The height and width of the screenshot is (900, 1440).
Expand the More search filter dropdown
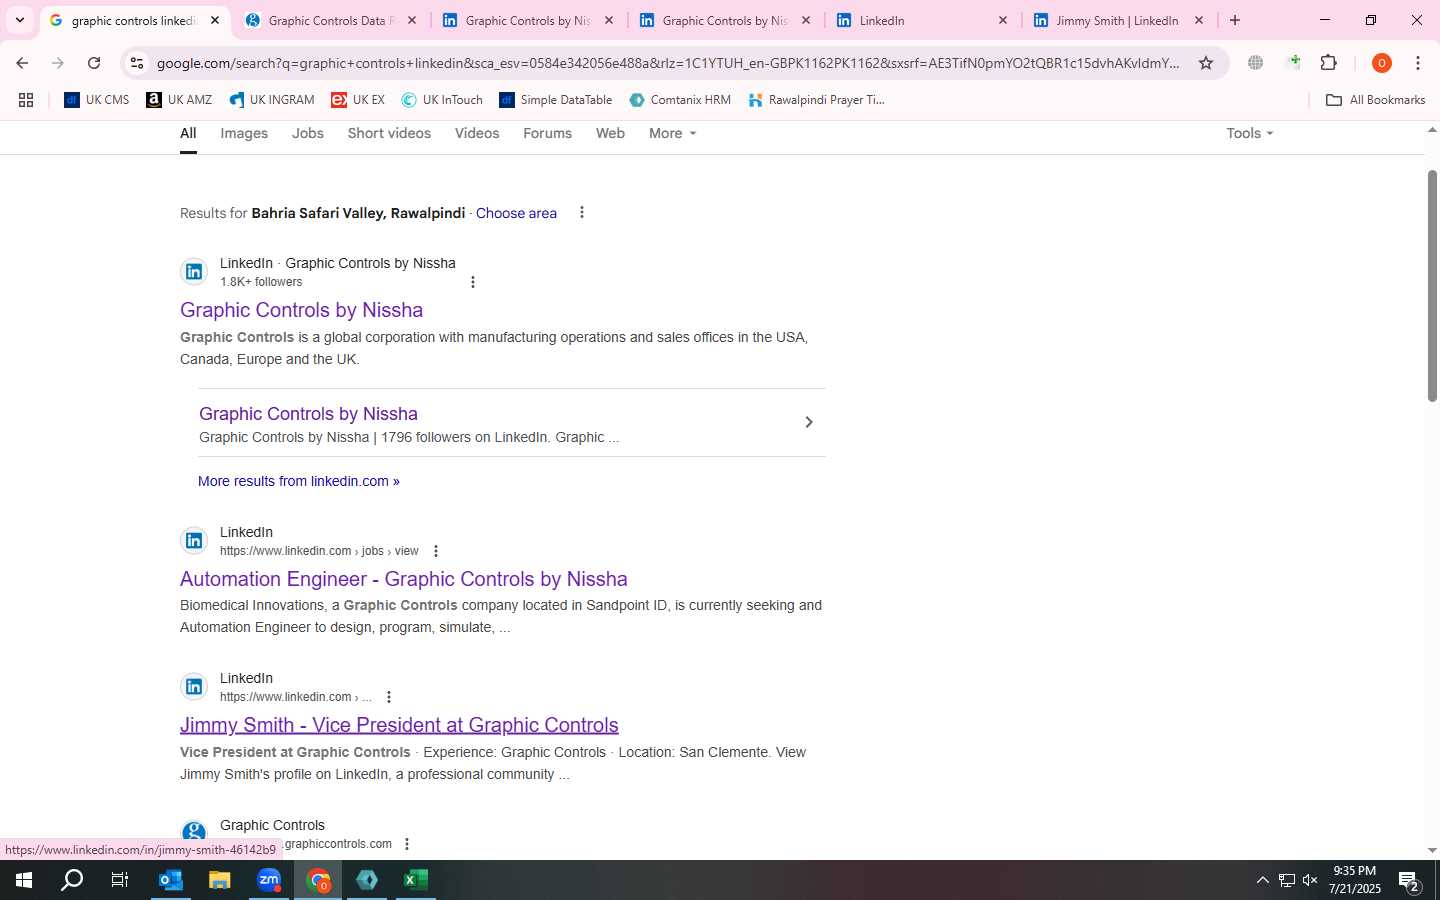(x=672, y=133)
